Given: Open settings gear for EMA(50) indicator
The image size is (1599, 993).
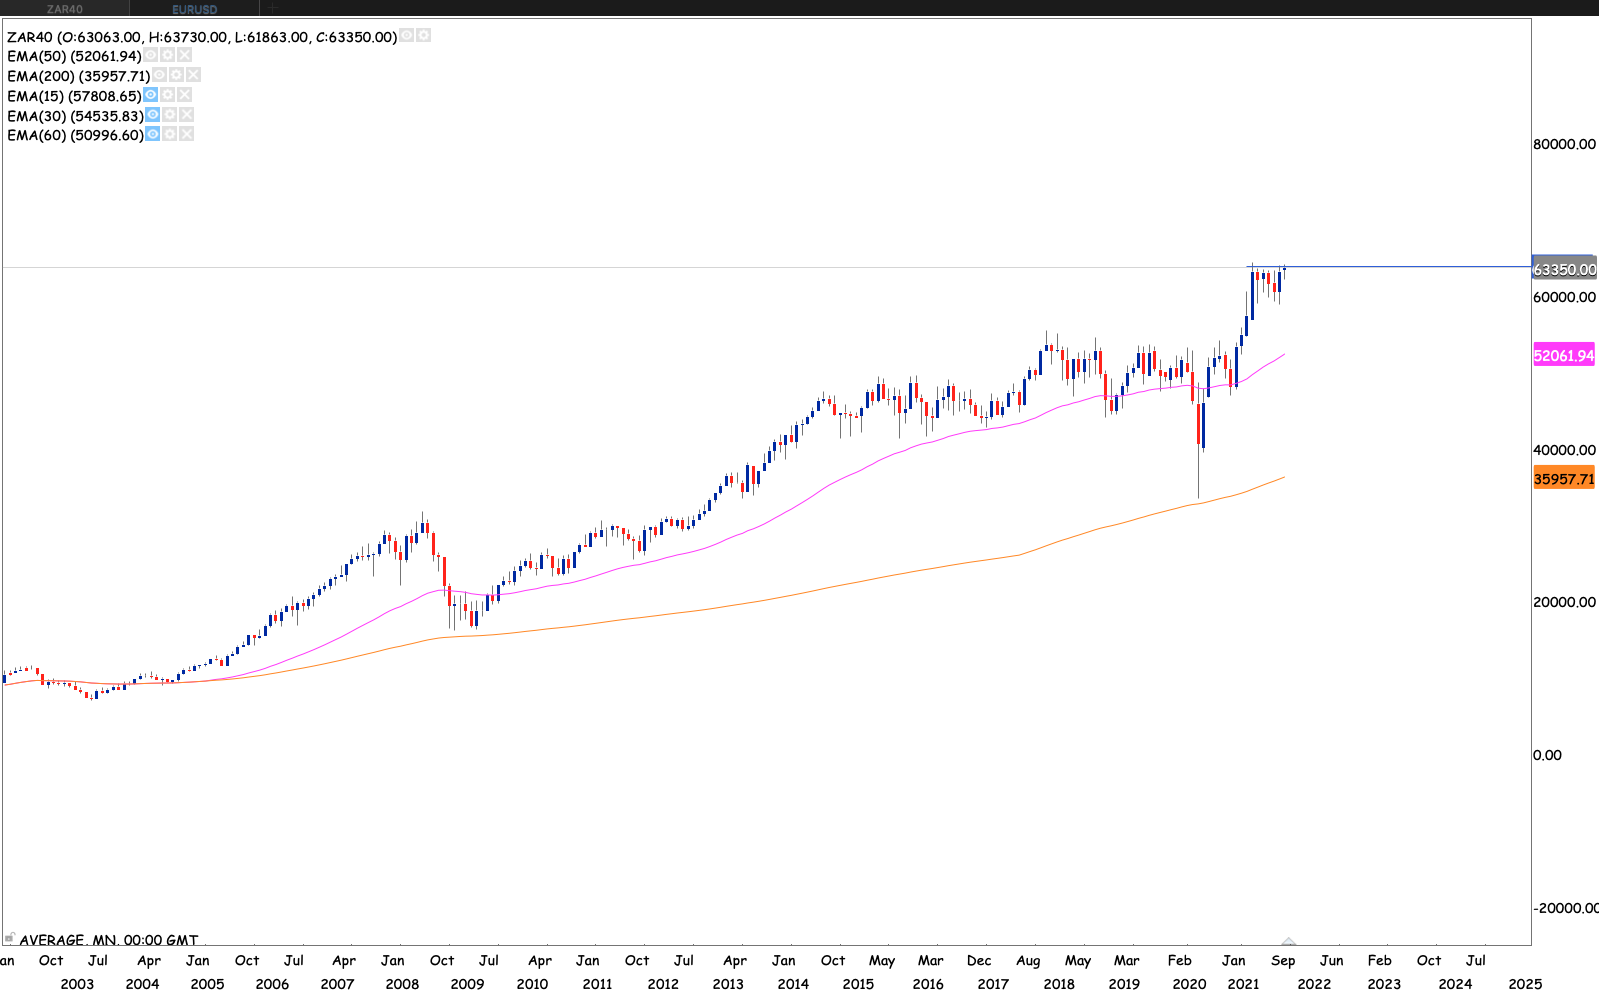Looking at the screenshot, I should (x=168, y=56).
